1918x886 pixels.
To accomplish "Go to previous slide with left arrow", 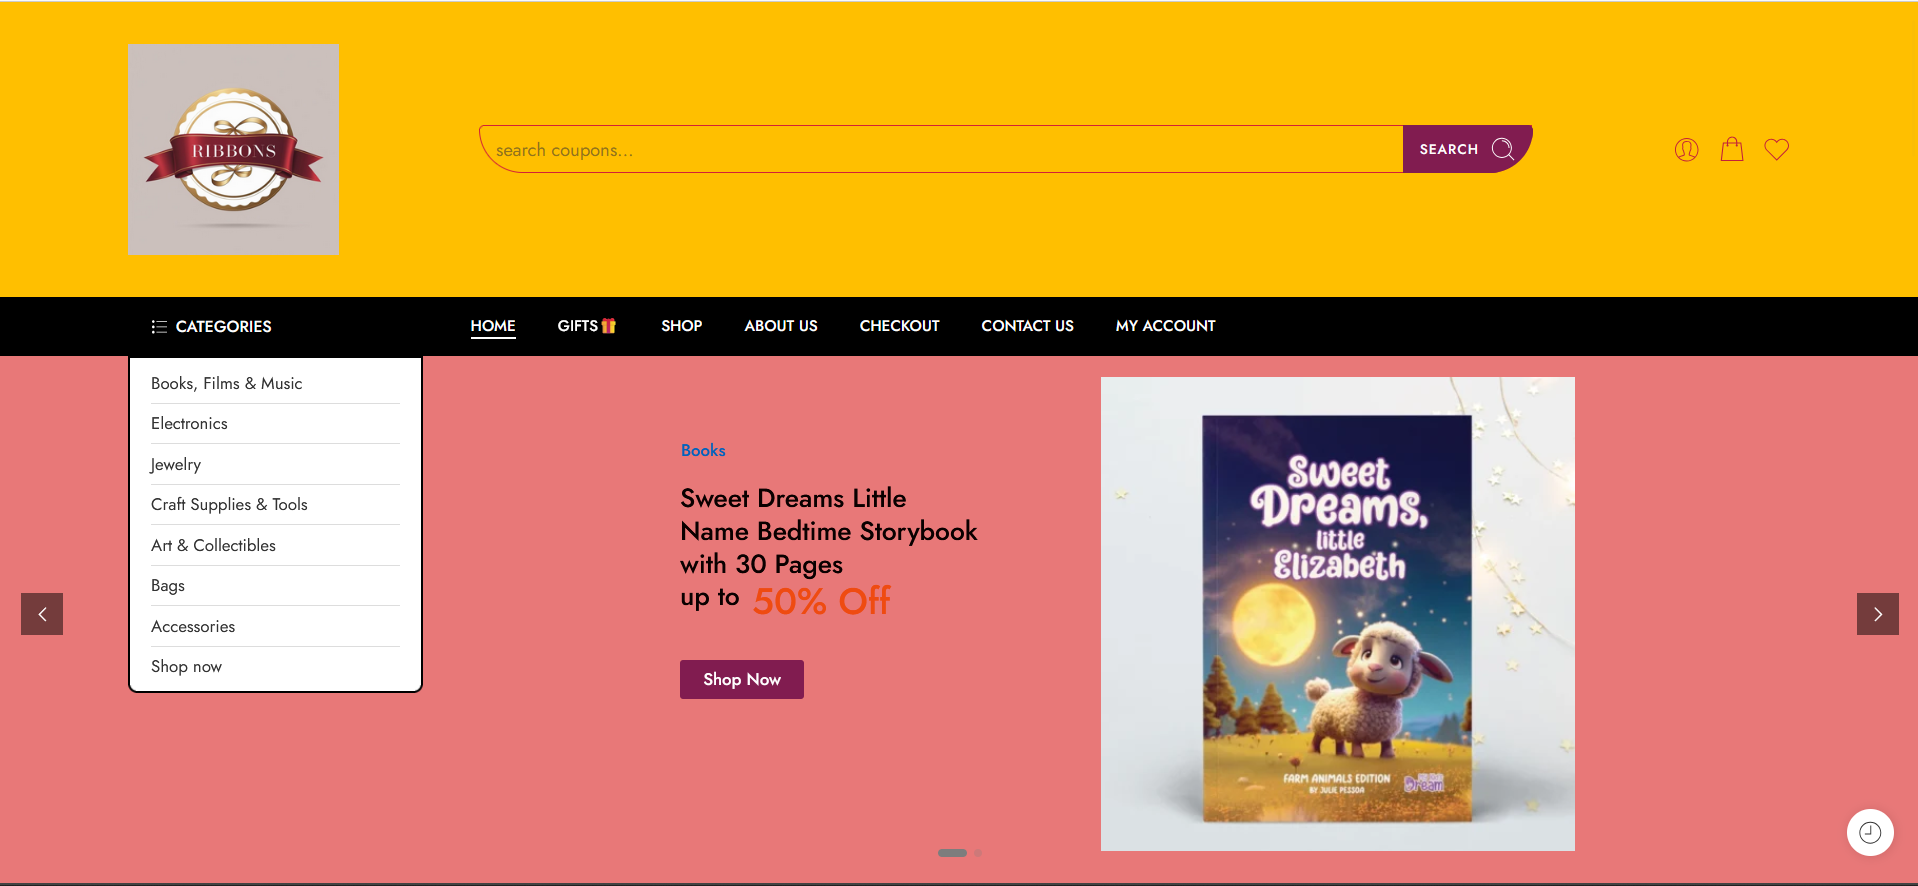I will tap(42, 614).
